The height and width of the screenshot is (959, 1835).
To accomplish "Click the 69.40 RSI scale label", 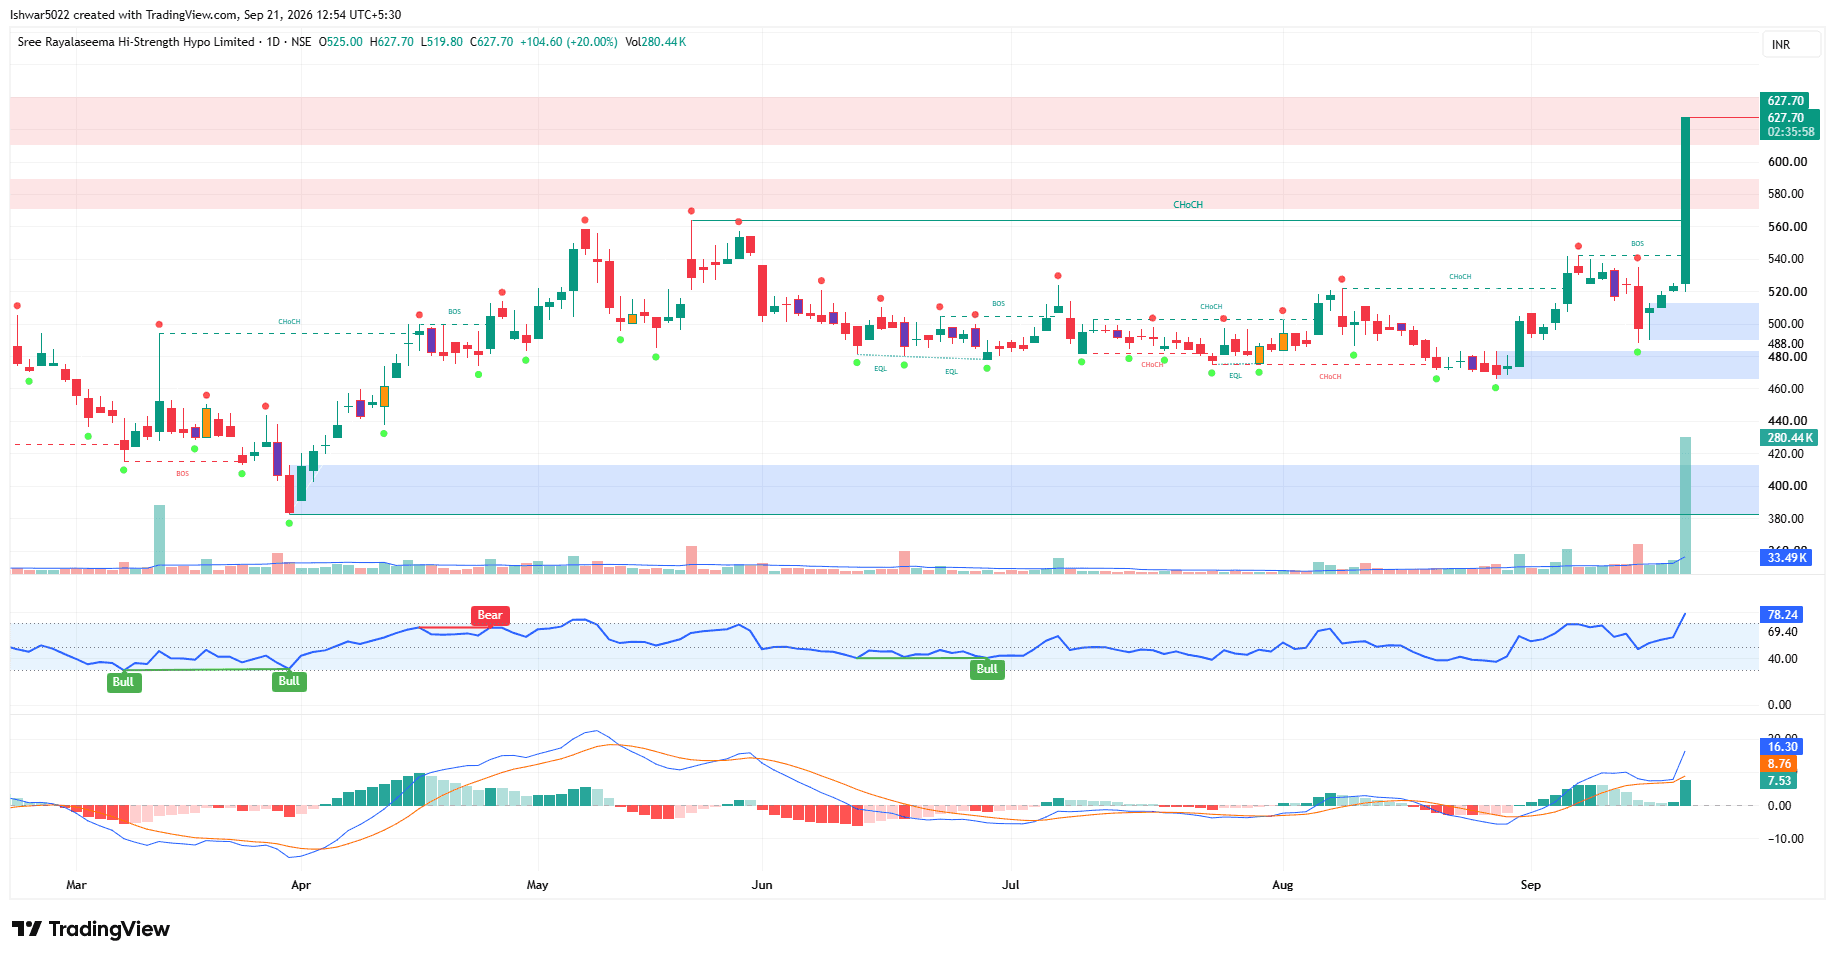I will click(1783, 632).
